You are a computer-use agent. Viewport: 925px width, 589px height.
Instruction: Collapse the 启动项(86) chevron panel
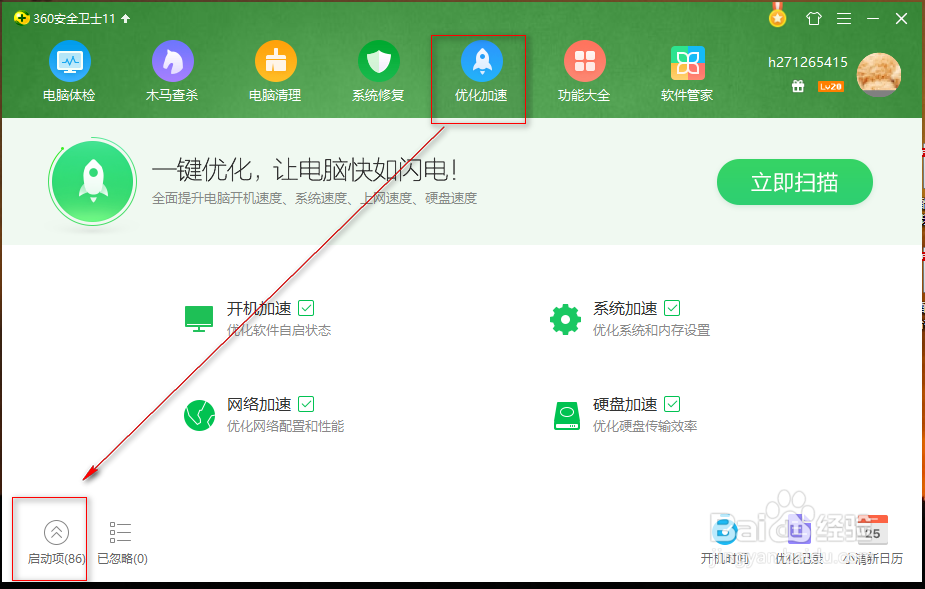[x=55, y=531]
